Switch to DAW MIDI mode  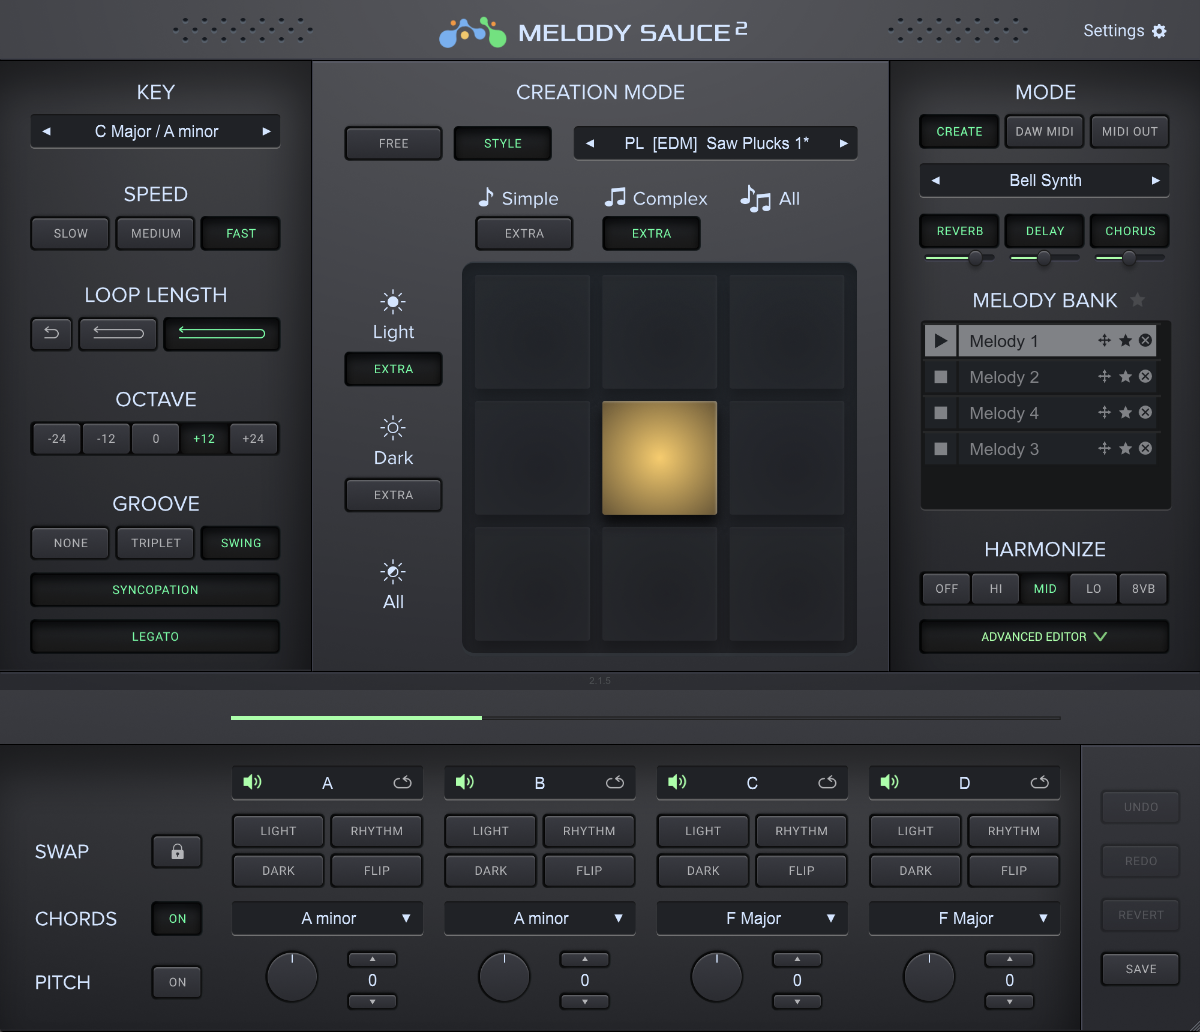click(1043, 132)
